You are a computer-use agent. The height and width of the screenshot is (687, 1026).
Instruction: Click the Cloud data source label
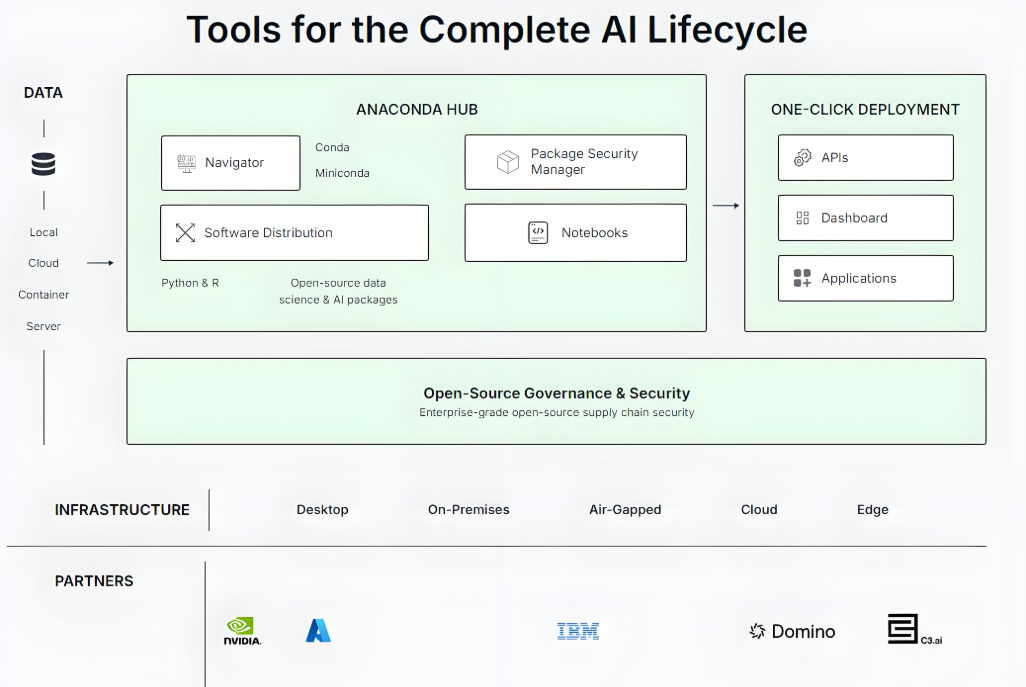43,263
